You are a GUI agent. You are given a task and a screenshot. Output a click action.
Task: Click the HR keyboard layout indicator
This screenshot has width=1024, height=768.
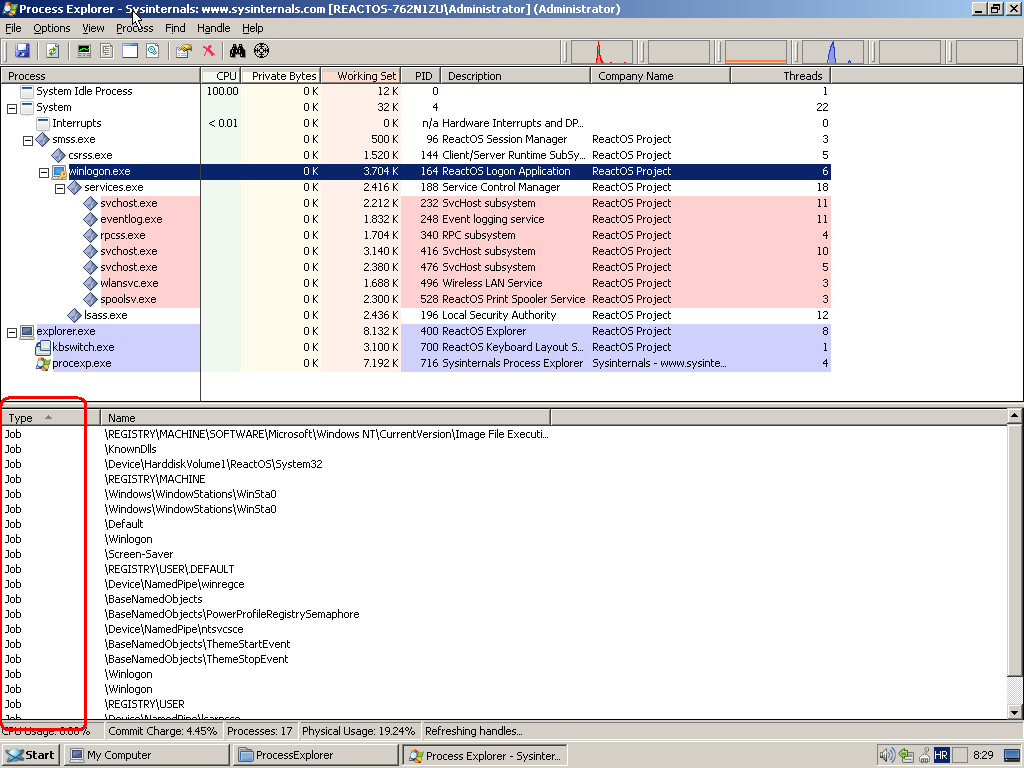(941, 756)
